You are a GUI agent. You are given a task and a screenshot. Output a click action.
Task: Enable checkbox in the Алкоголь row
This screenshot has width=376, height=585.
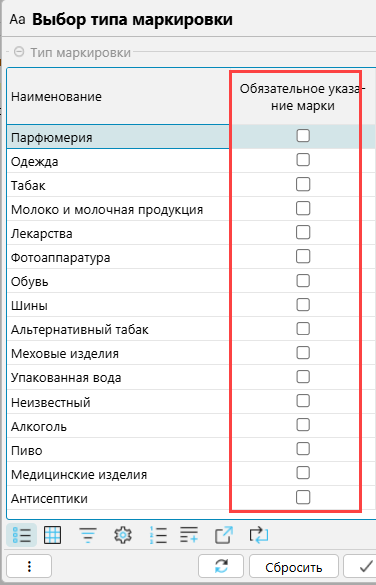[x=303, y=425]
